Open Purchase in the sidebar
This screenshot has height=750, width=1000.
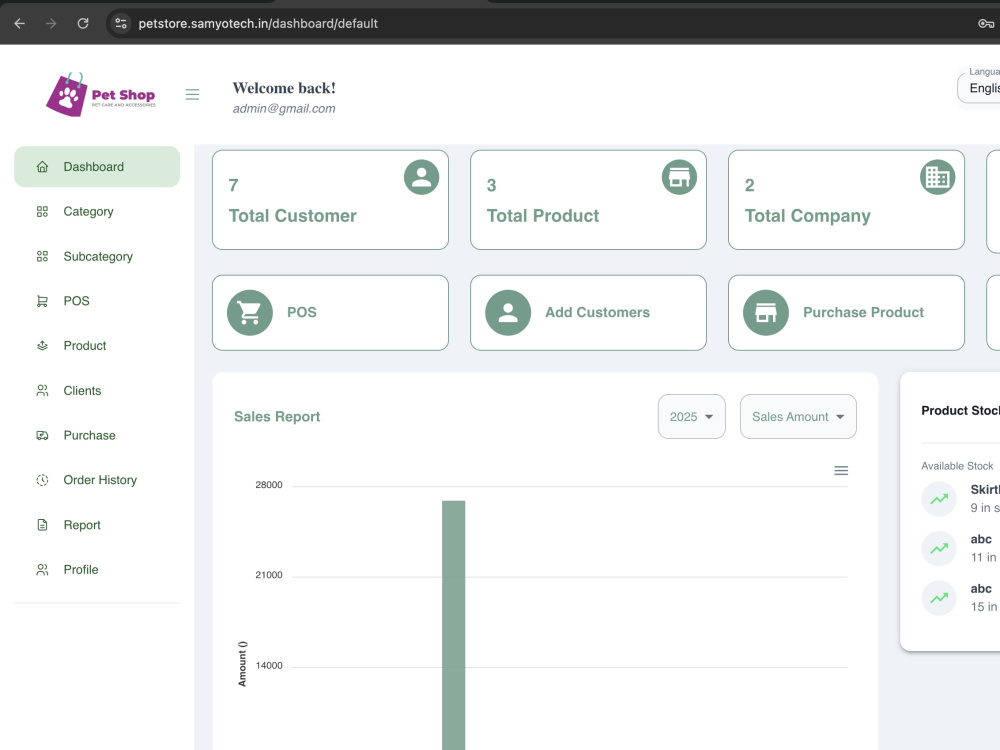tap(97, 436)
